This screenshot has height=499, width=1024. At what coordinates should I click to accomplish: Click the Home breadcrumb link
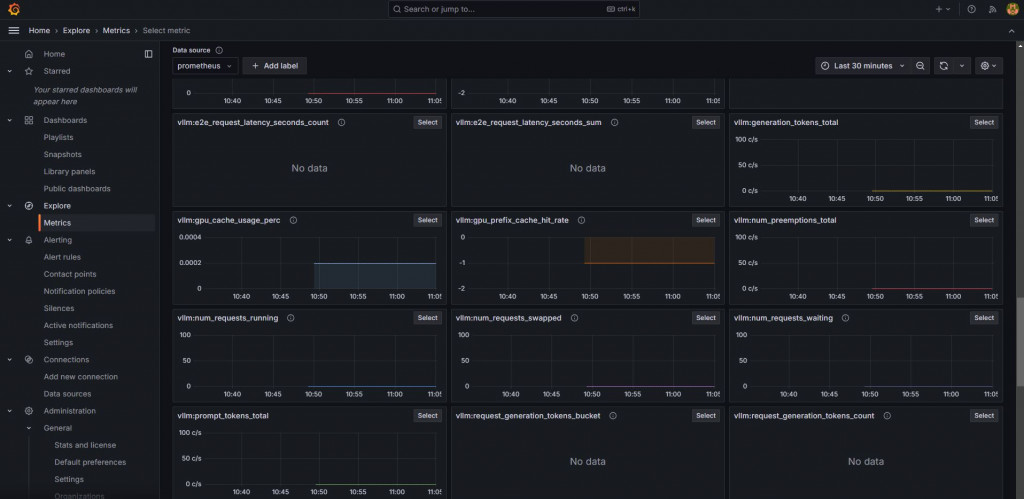[39, 31]
